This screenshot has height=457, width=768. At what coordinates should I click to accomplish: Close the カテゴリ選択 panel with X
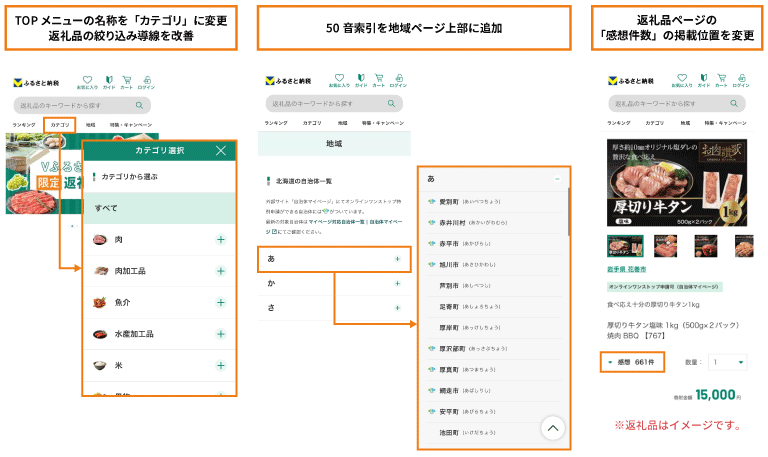(x=221, y=150)
